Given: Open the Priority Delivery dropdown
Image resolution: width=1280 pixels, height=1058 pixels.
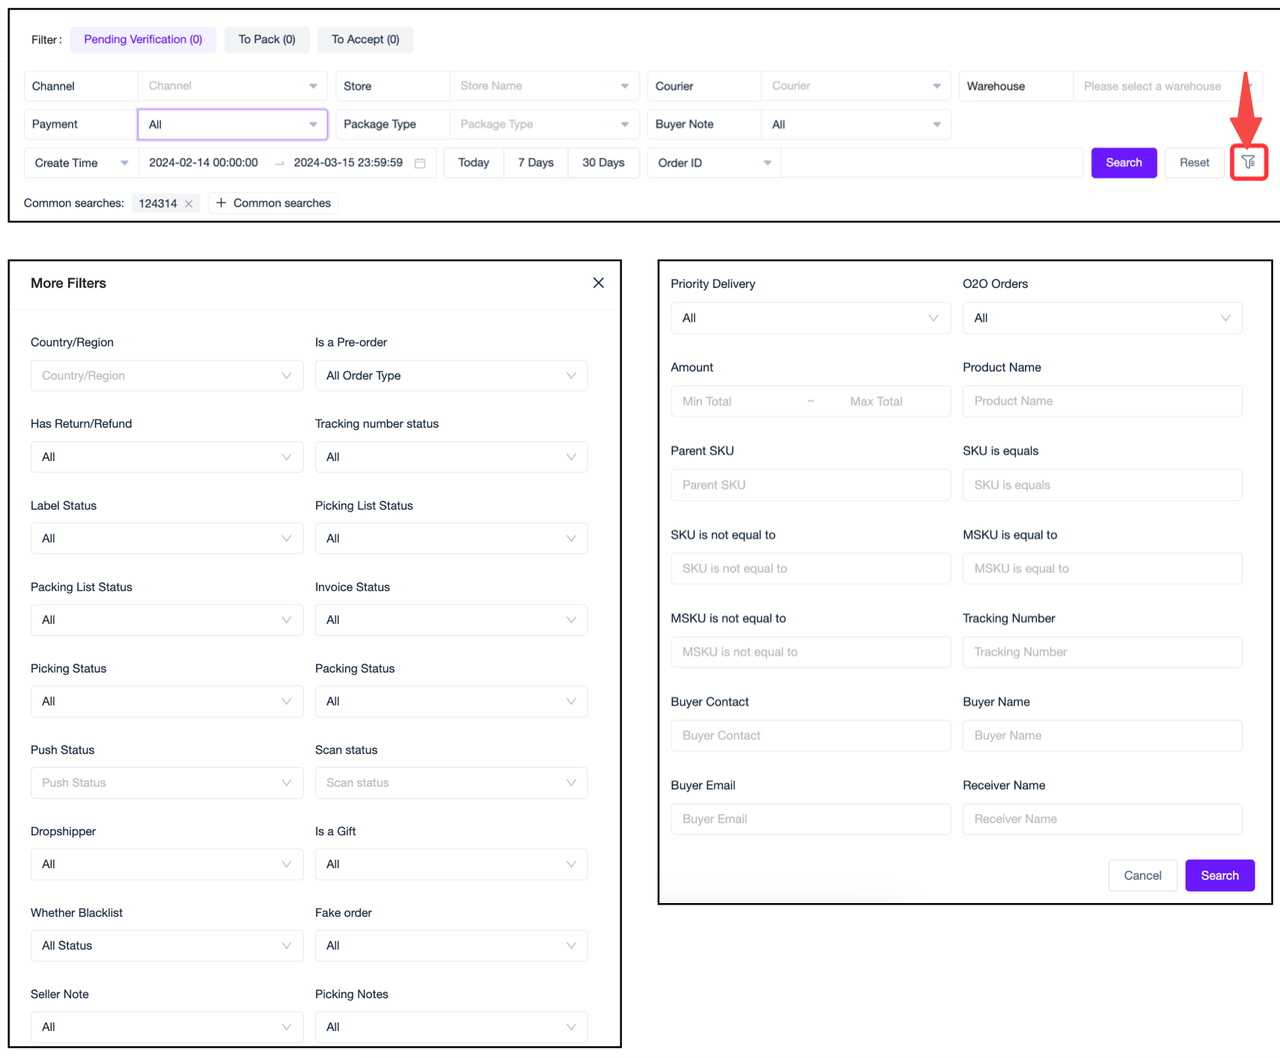Looking at the screenshot, I should tap(810, 317).
